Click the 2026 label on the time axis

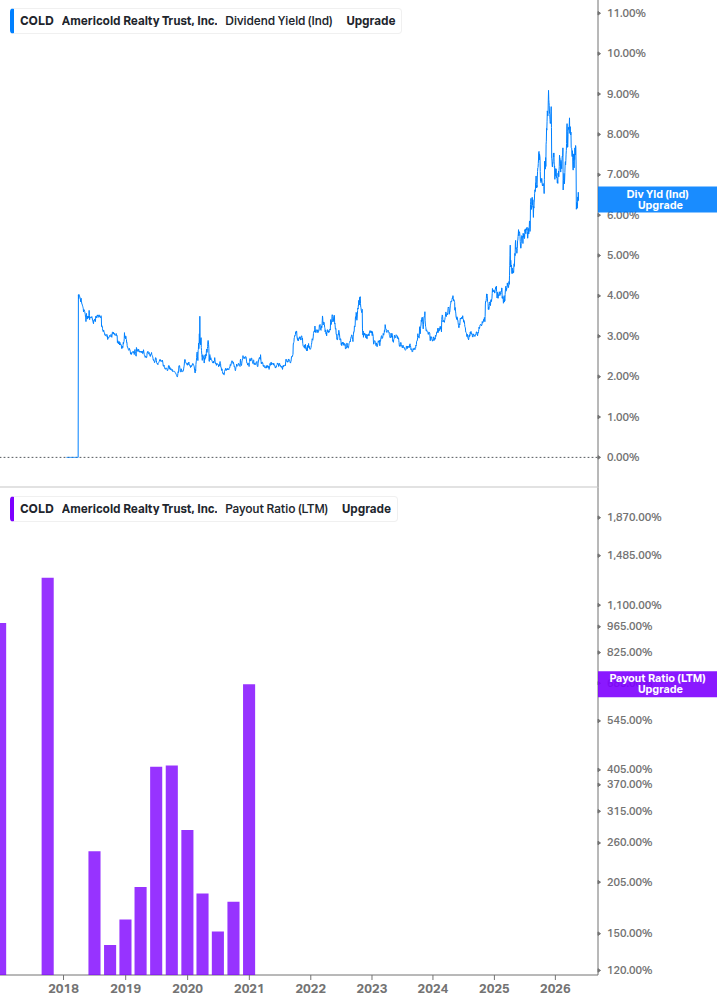tap(556, 988)
